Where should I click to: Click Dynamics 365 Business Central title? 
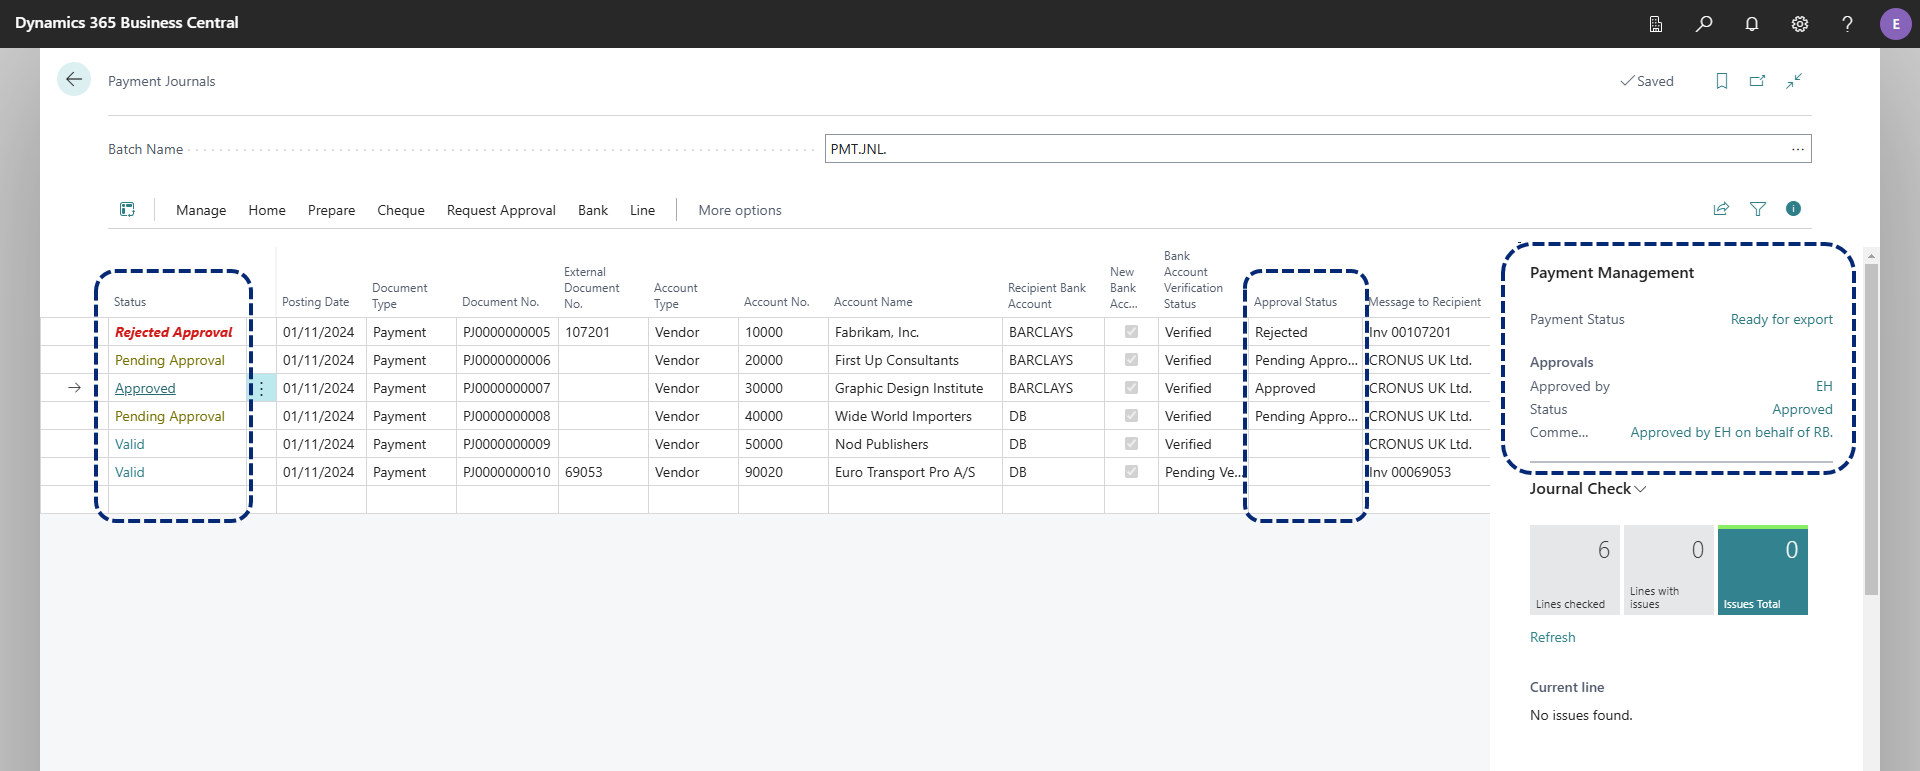coord(127,22)
